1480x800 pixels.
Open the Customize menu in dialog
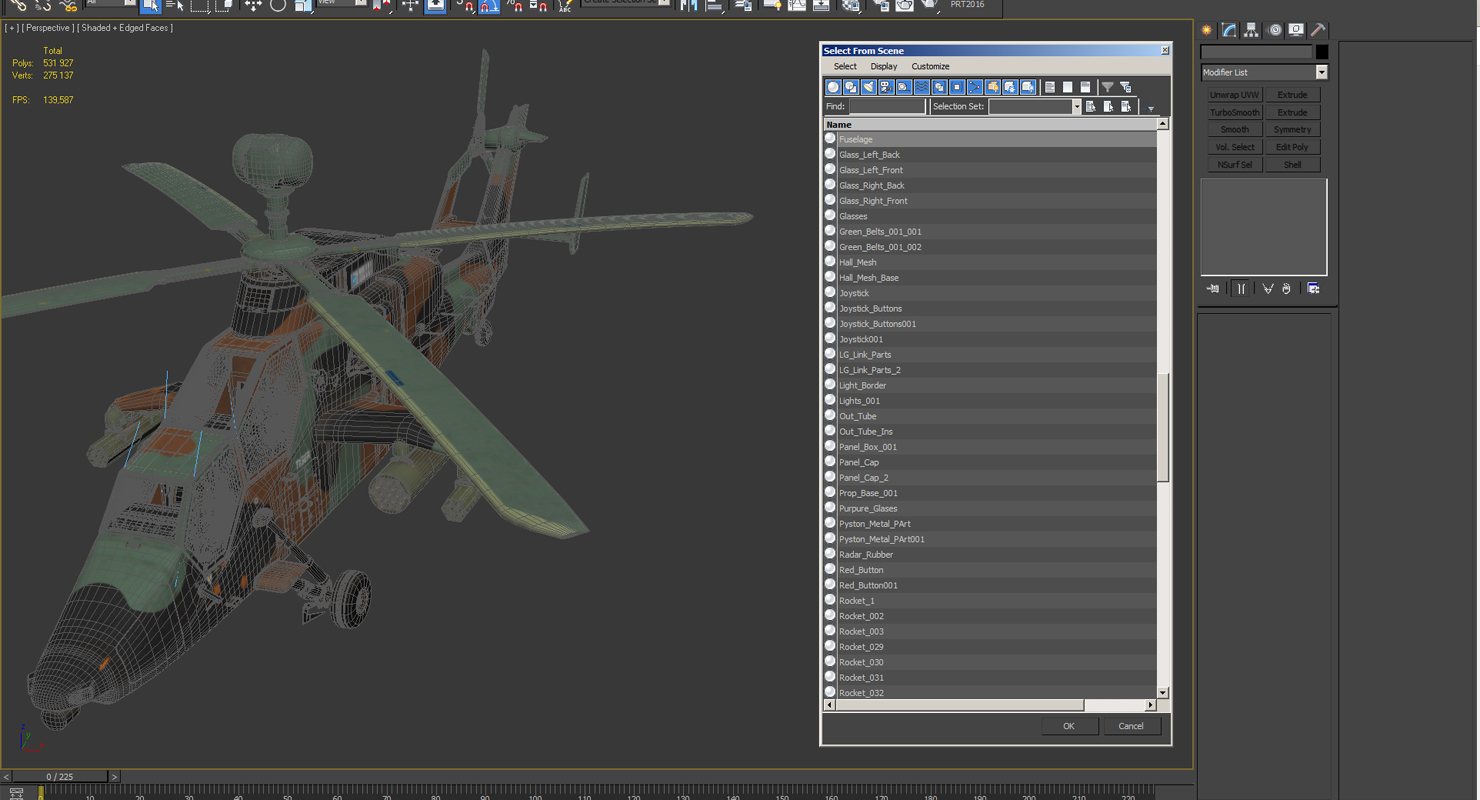(930, 66)
